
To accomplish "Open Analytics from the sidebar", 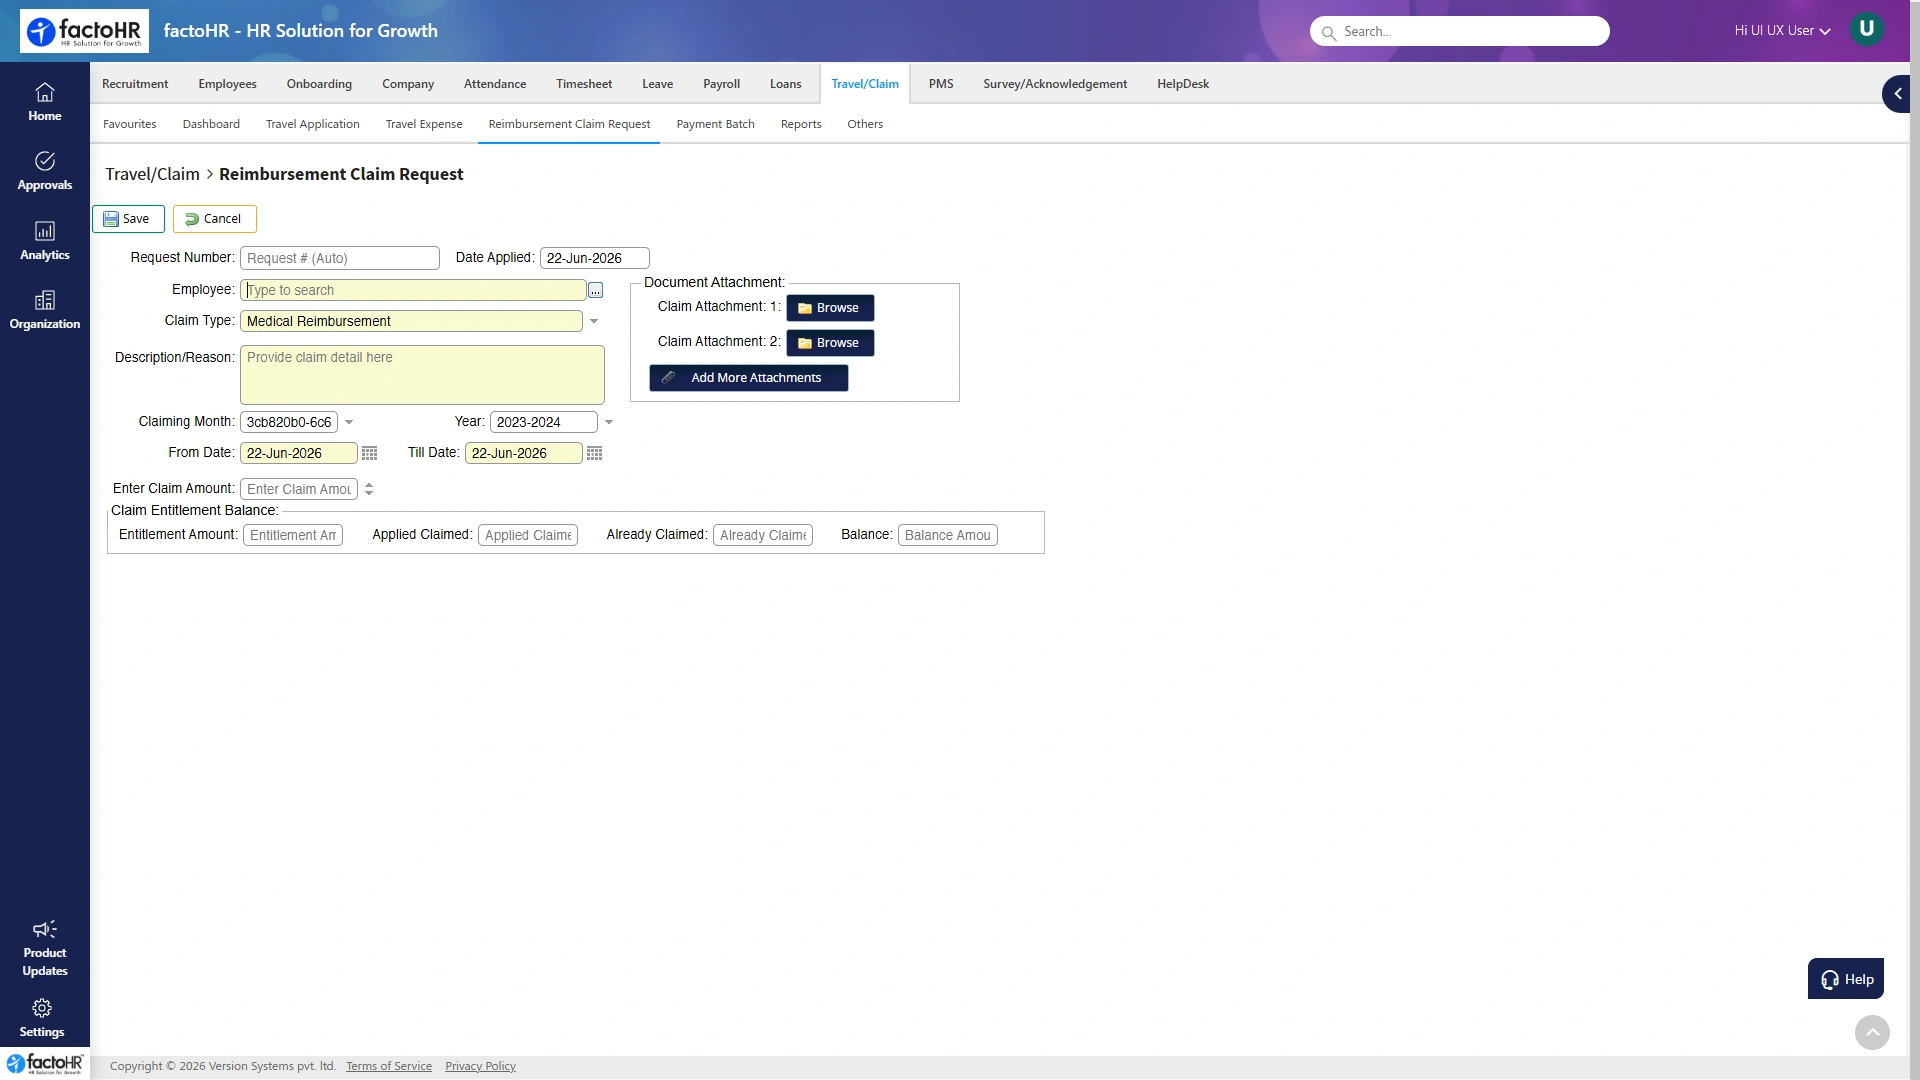I will 44,241.
